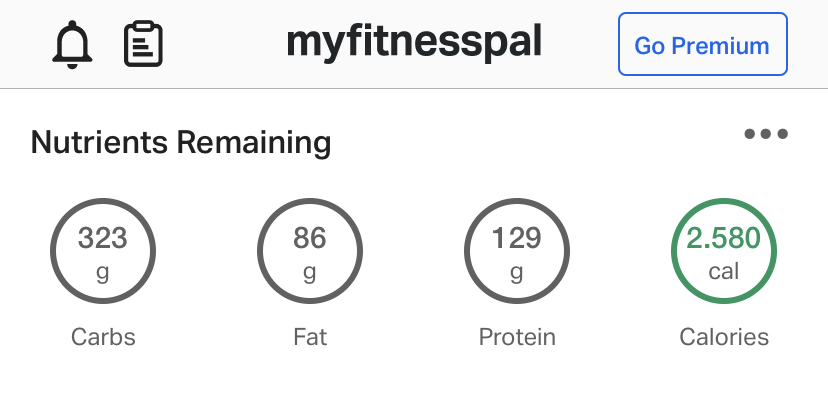Click the Fat text label
This screenshot has height=410, width=828.
click(x=310, y=337)
